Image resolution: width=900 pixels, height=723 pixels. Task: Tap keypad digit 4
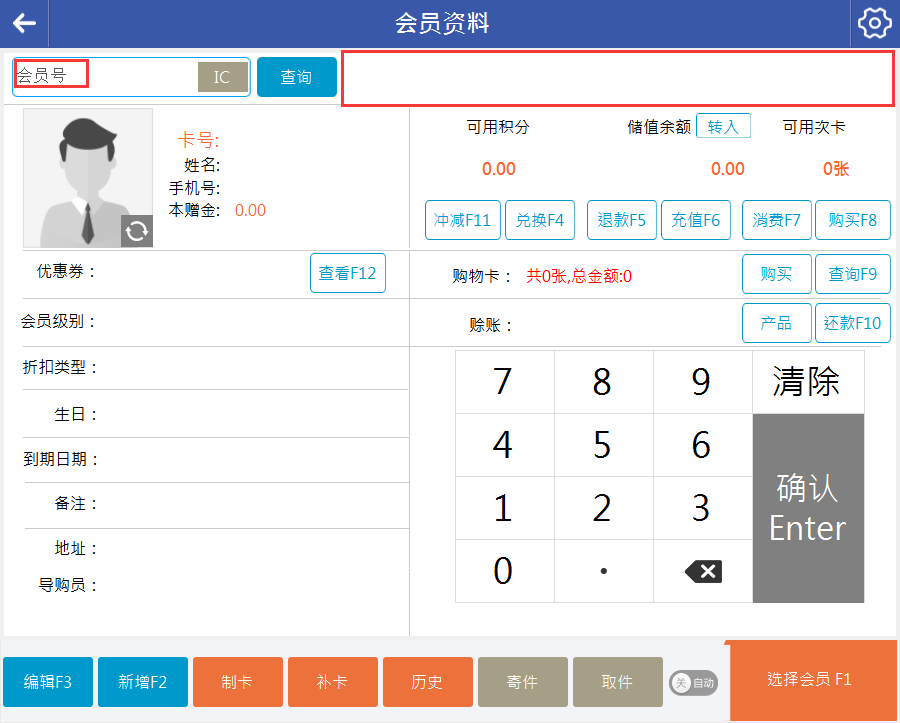coord(505,445)
